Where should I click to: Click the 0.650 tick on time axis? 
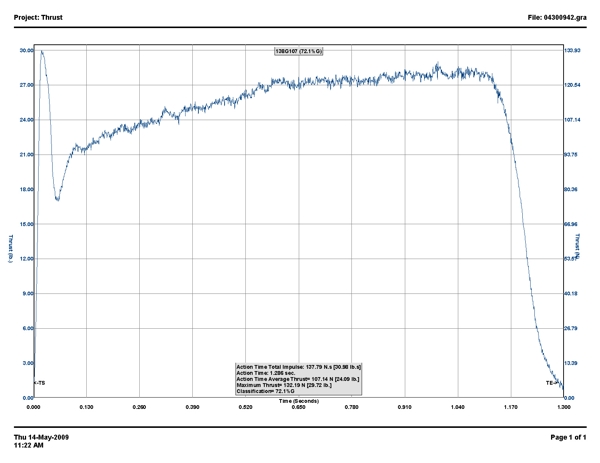pos(298,407)
